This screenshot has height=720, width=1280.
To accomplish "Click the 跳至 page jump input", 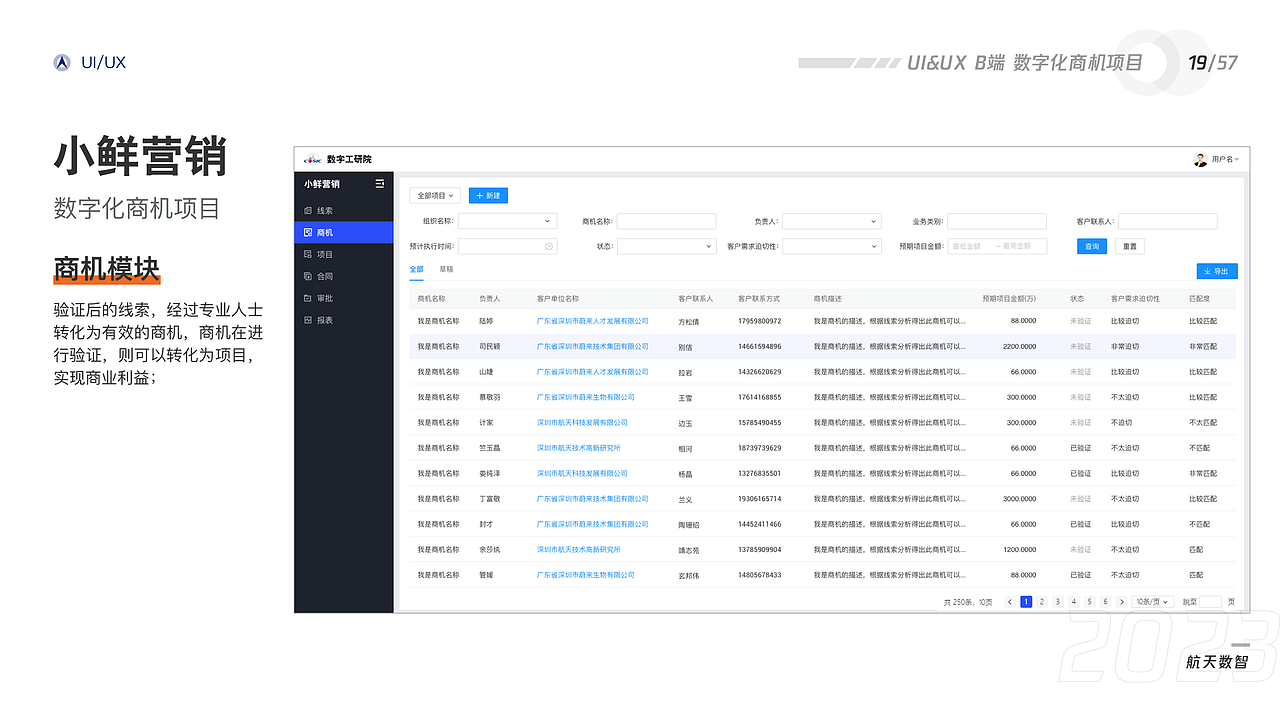I will click(x=1211, y=602).
